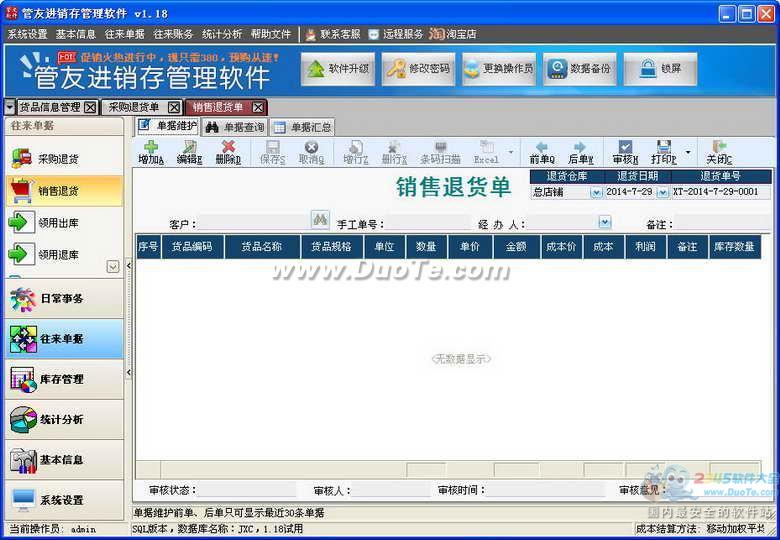Switch to the 单据维护 tab
The image size is (780, 540).
(168, 126)
